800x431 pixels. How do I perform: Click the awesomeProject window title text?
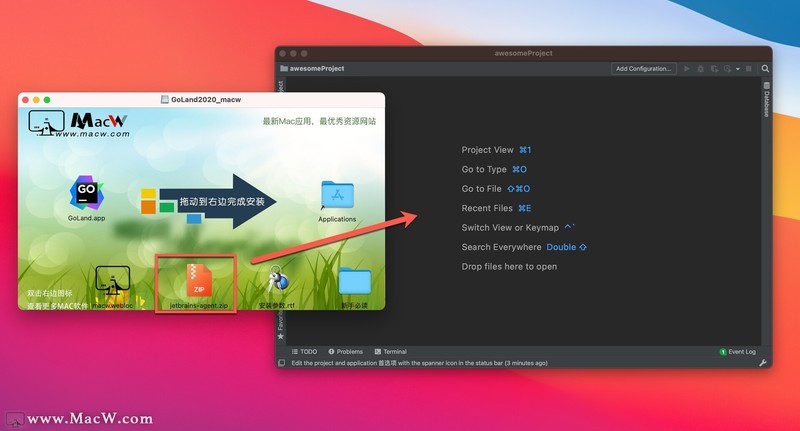pos(523,53)
